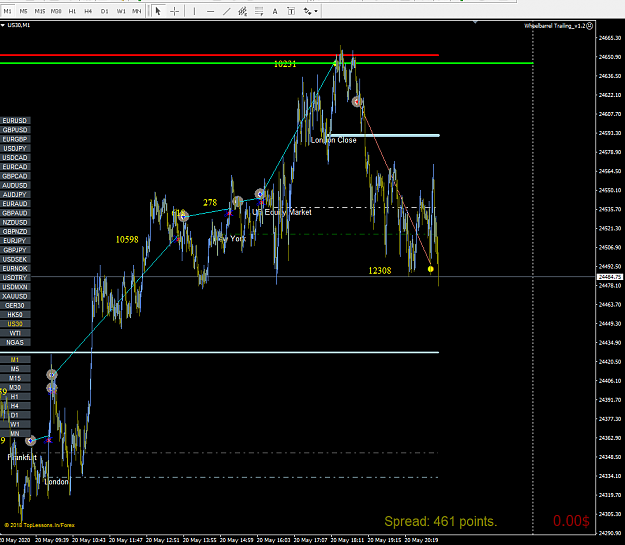Viewport: 625px width, 545px height.
Task: Load the EURGBP symbol button
Action: [x=15, y=139]
